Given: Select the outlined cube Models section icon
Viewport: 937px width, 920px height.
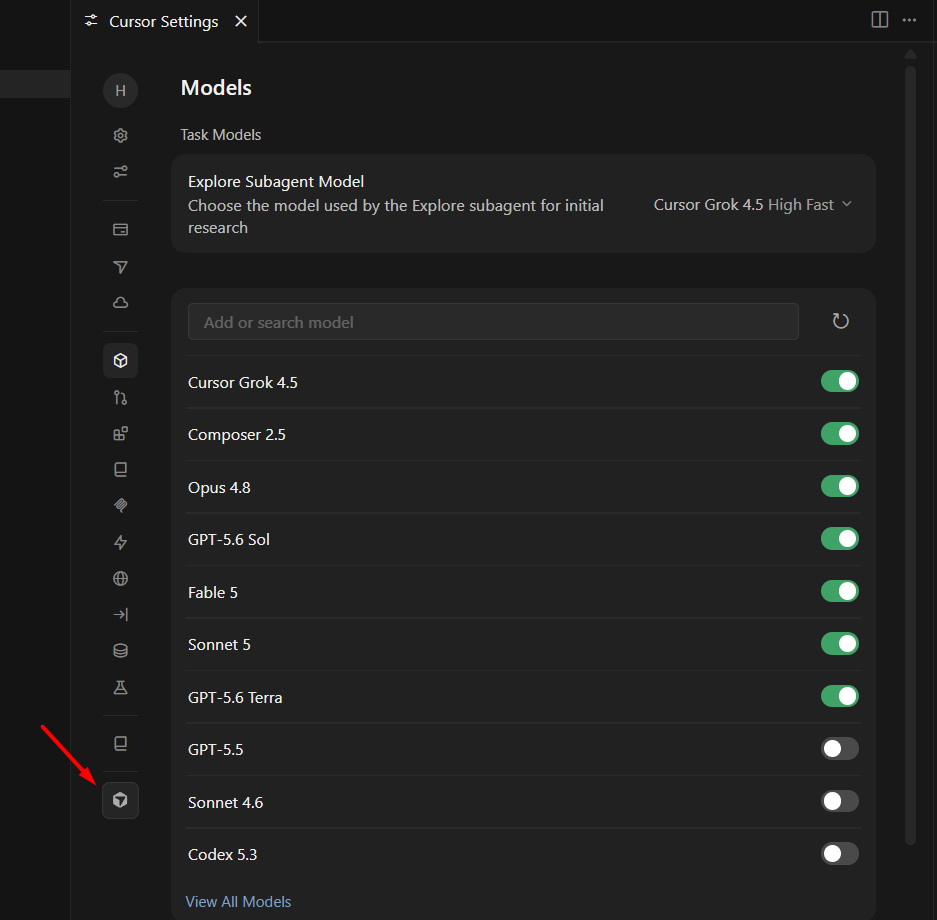Looking at the screenshot, I should tap(120, 361).
